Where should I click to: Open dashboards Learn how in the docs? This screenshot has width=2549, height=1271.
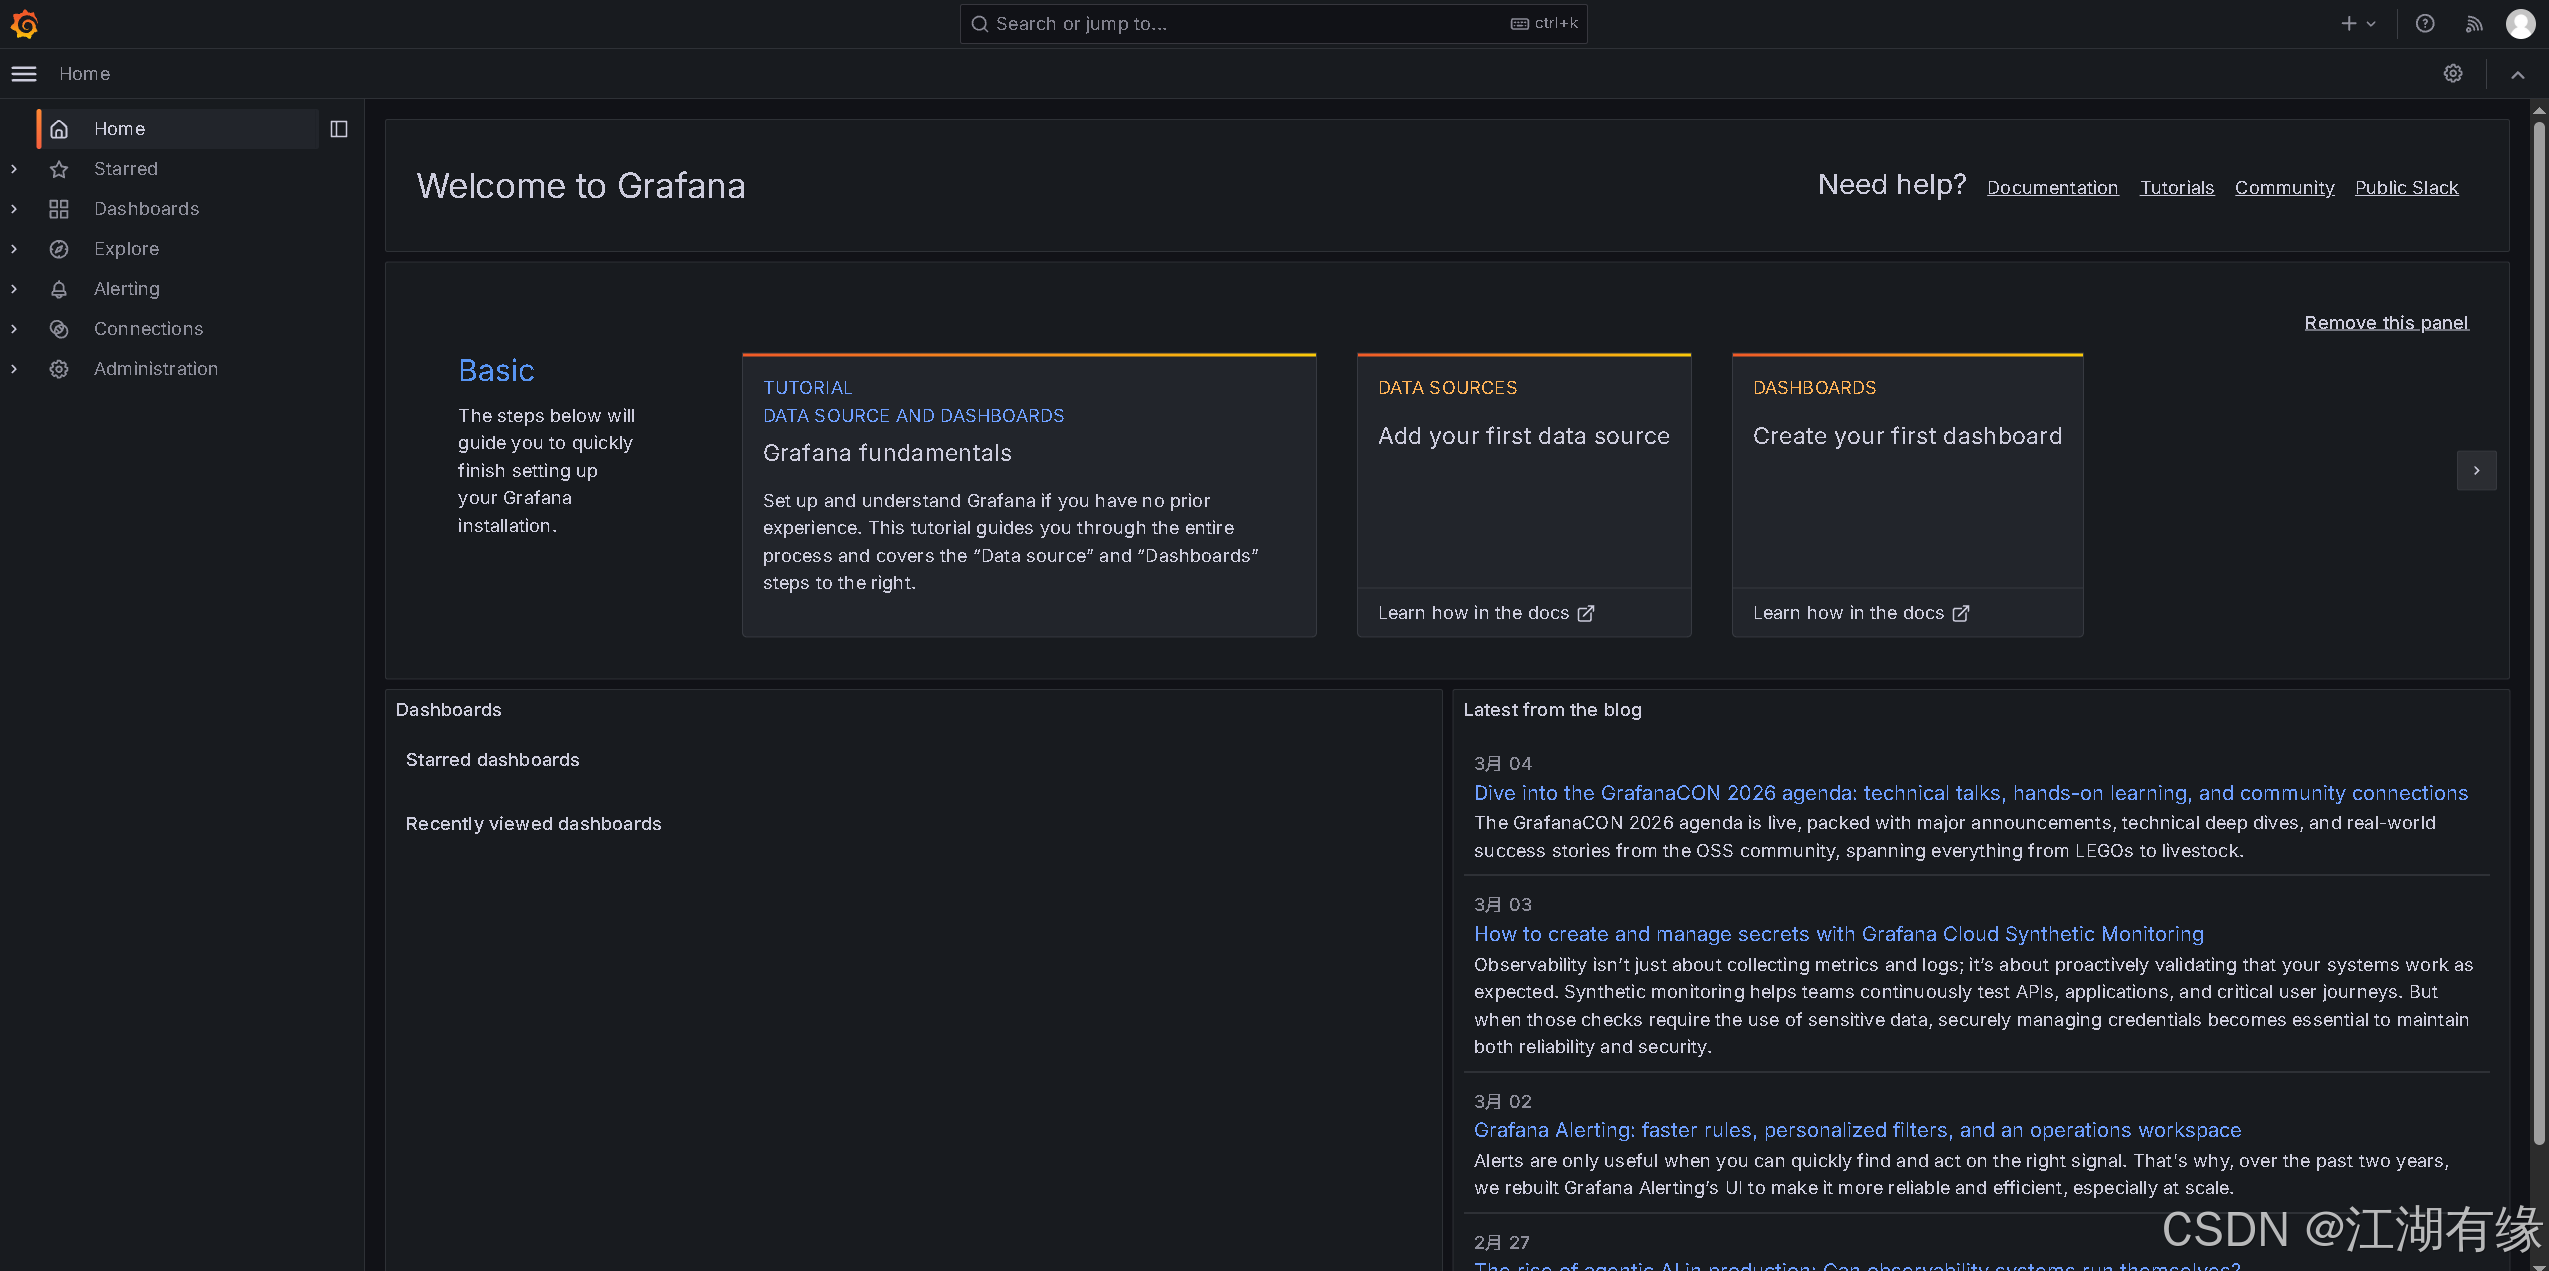[1860, 613]
